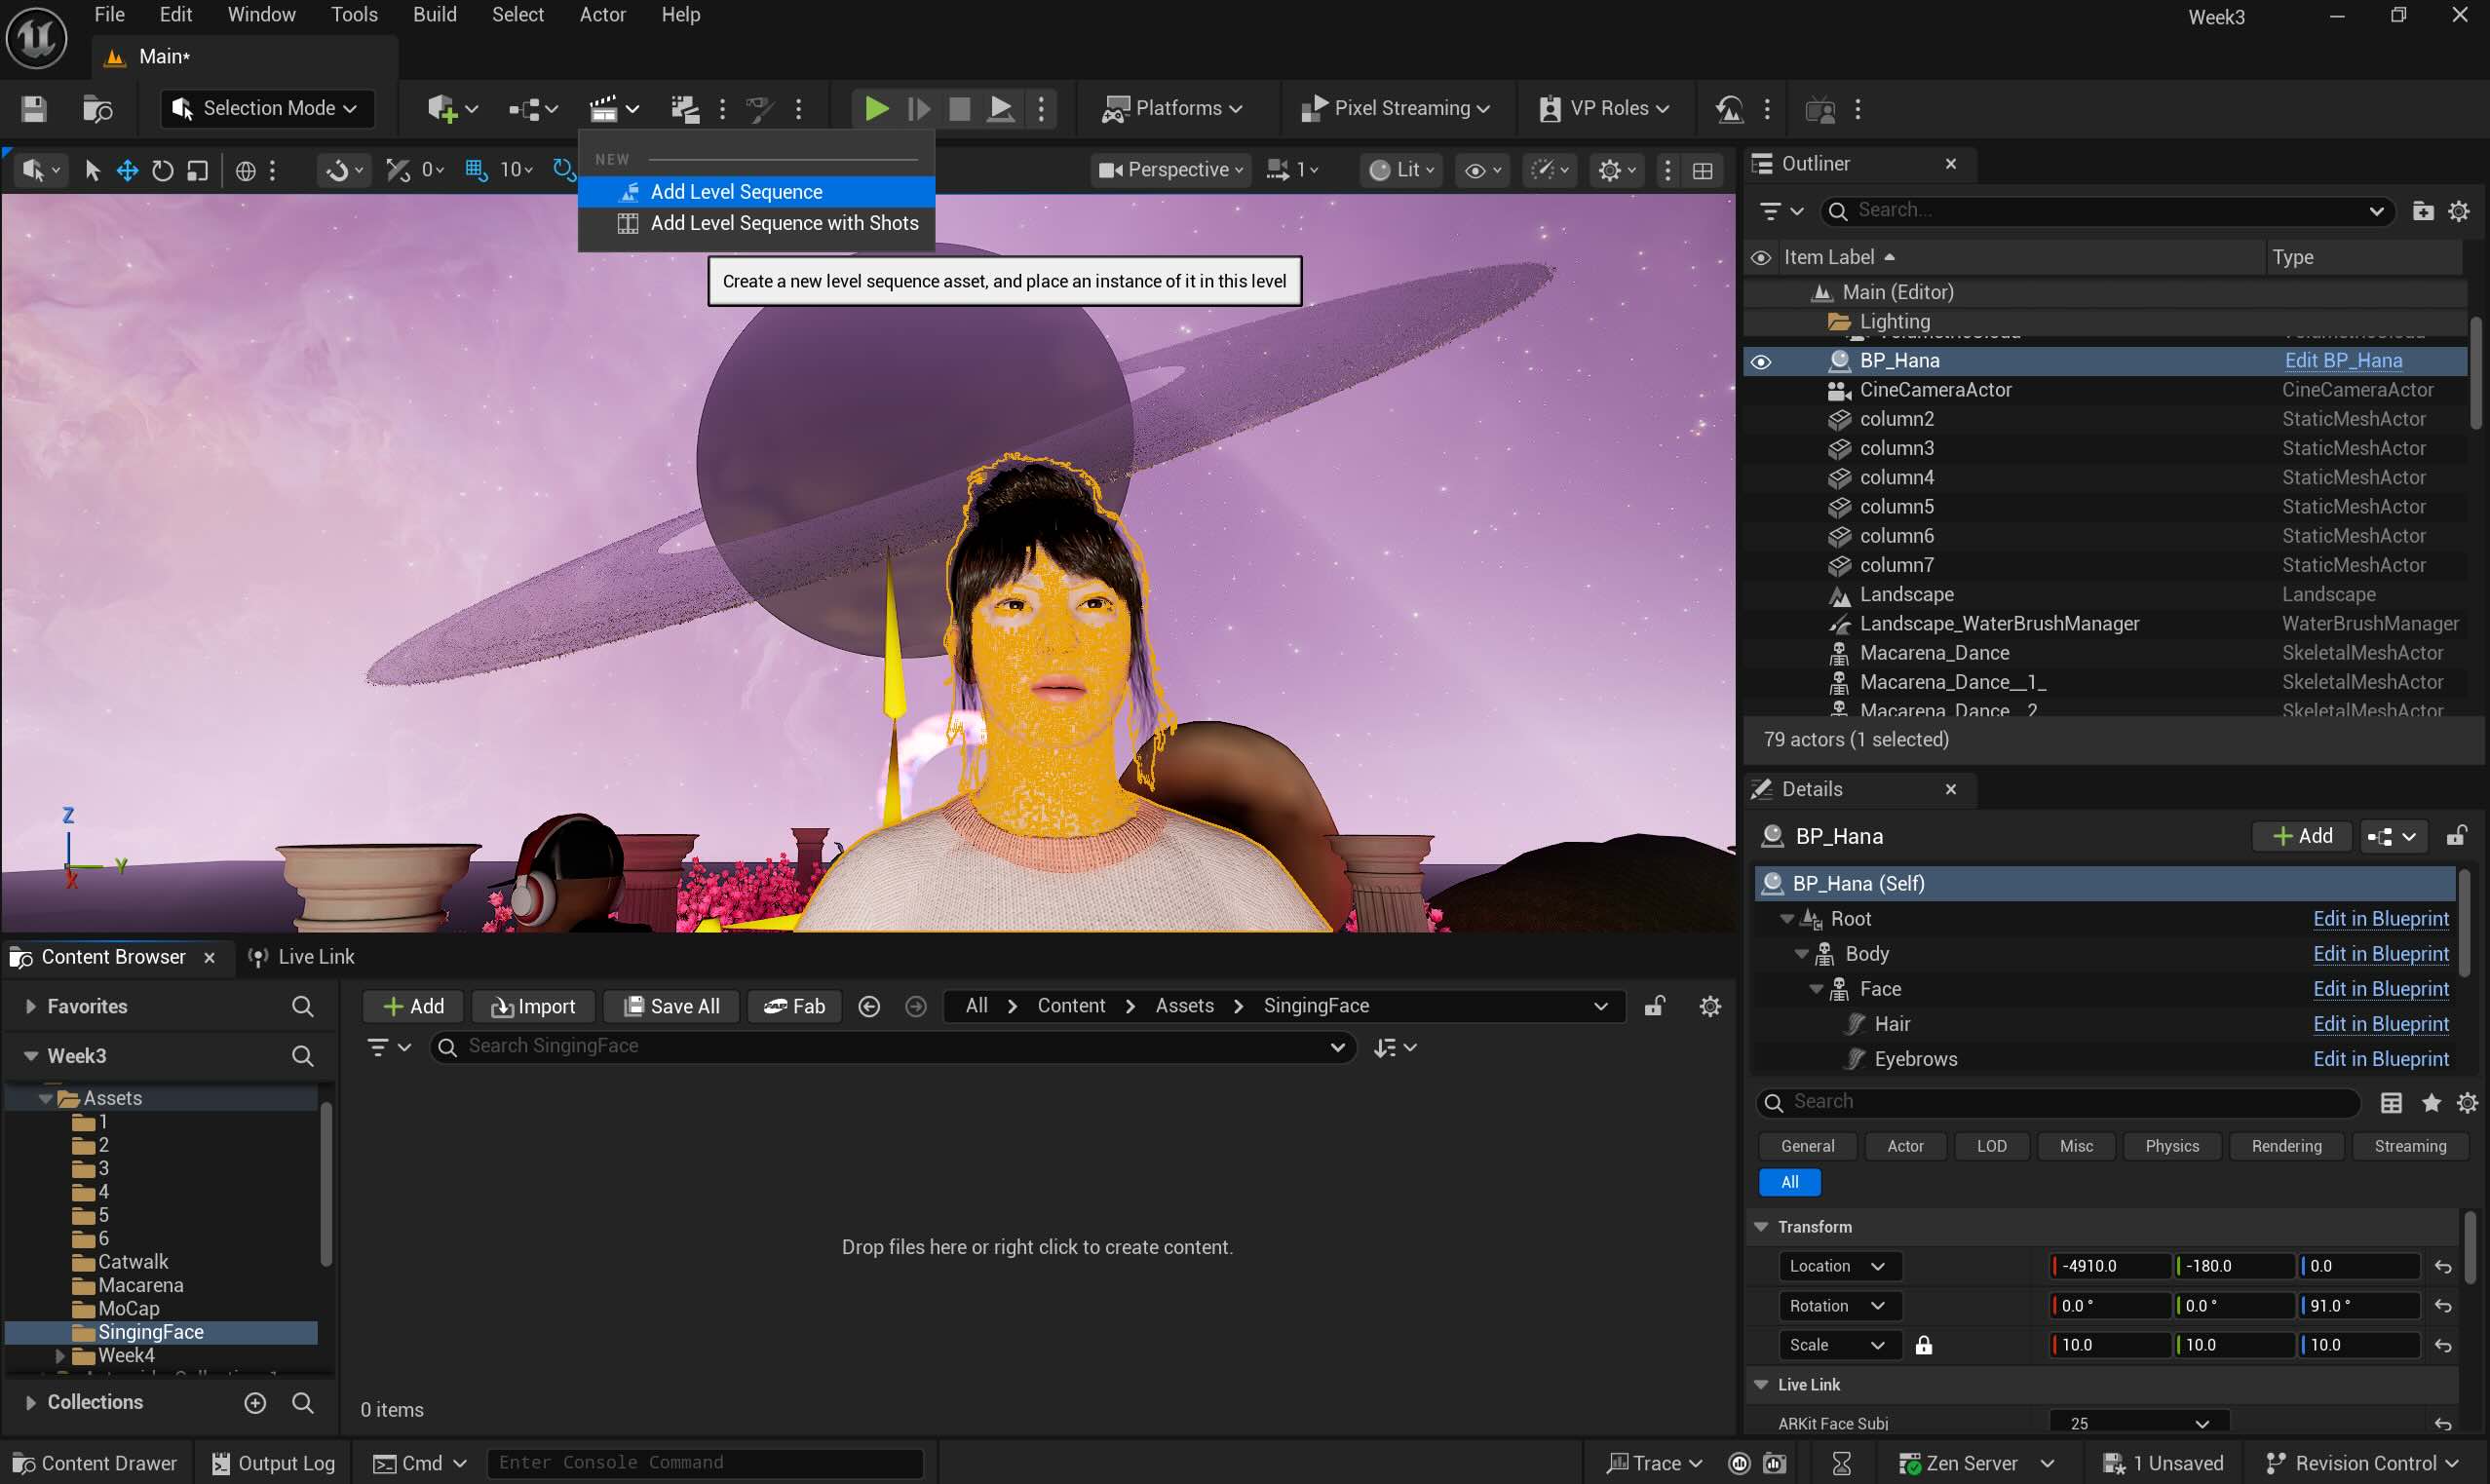Click Save All in the Content Browser

pyautogui.click(x=671, y=1006)
